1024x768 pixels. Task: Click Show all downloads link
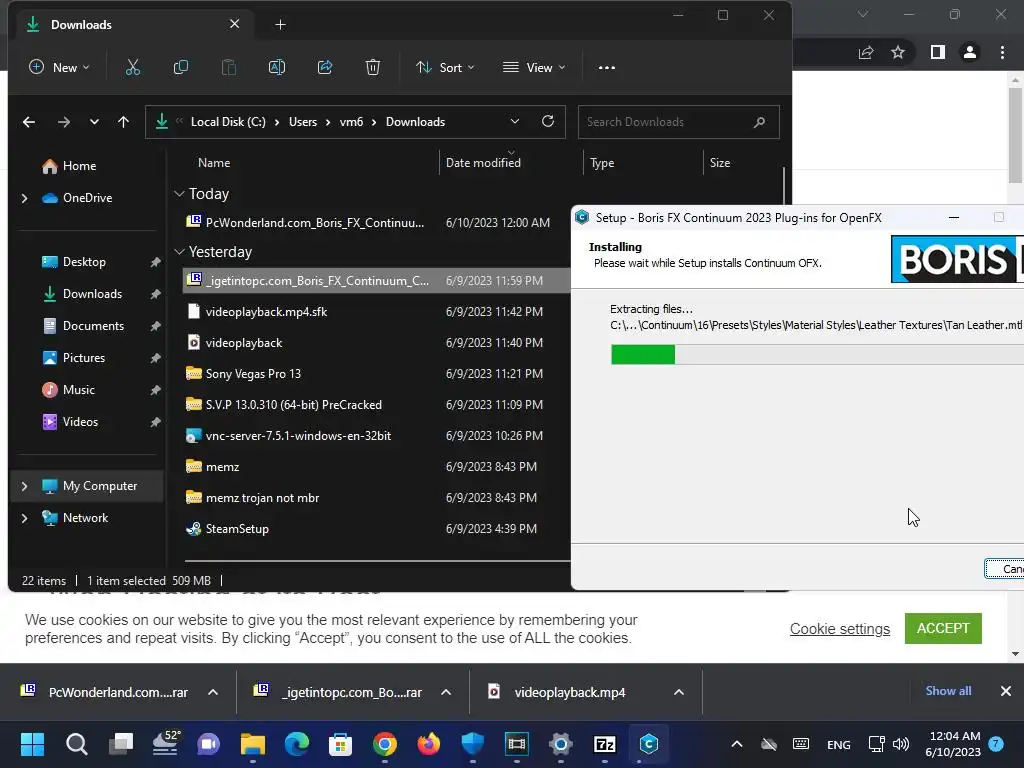tap(948, 691)
